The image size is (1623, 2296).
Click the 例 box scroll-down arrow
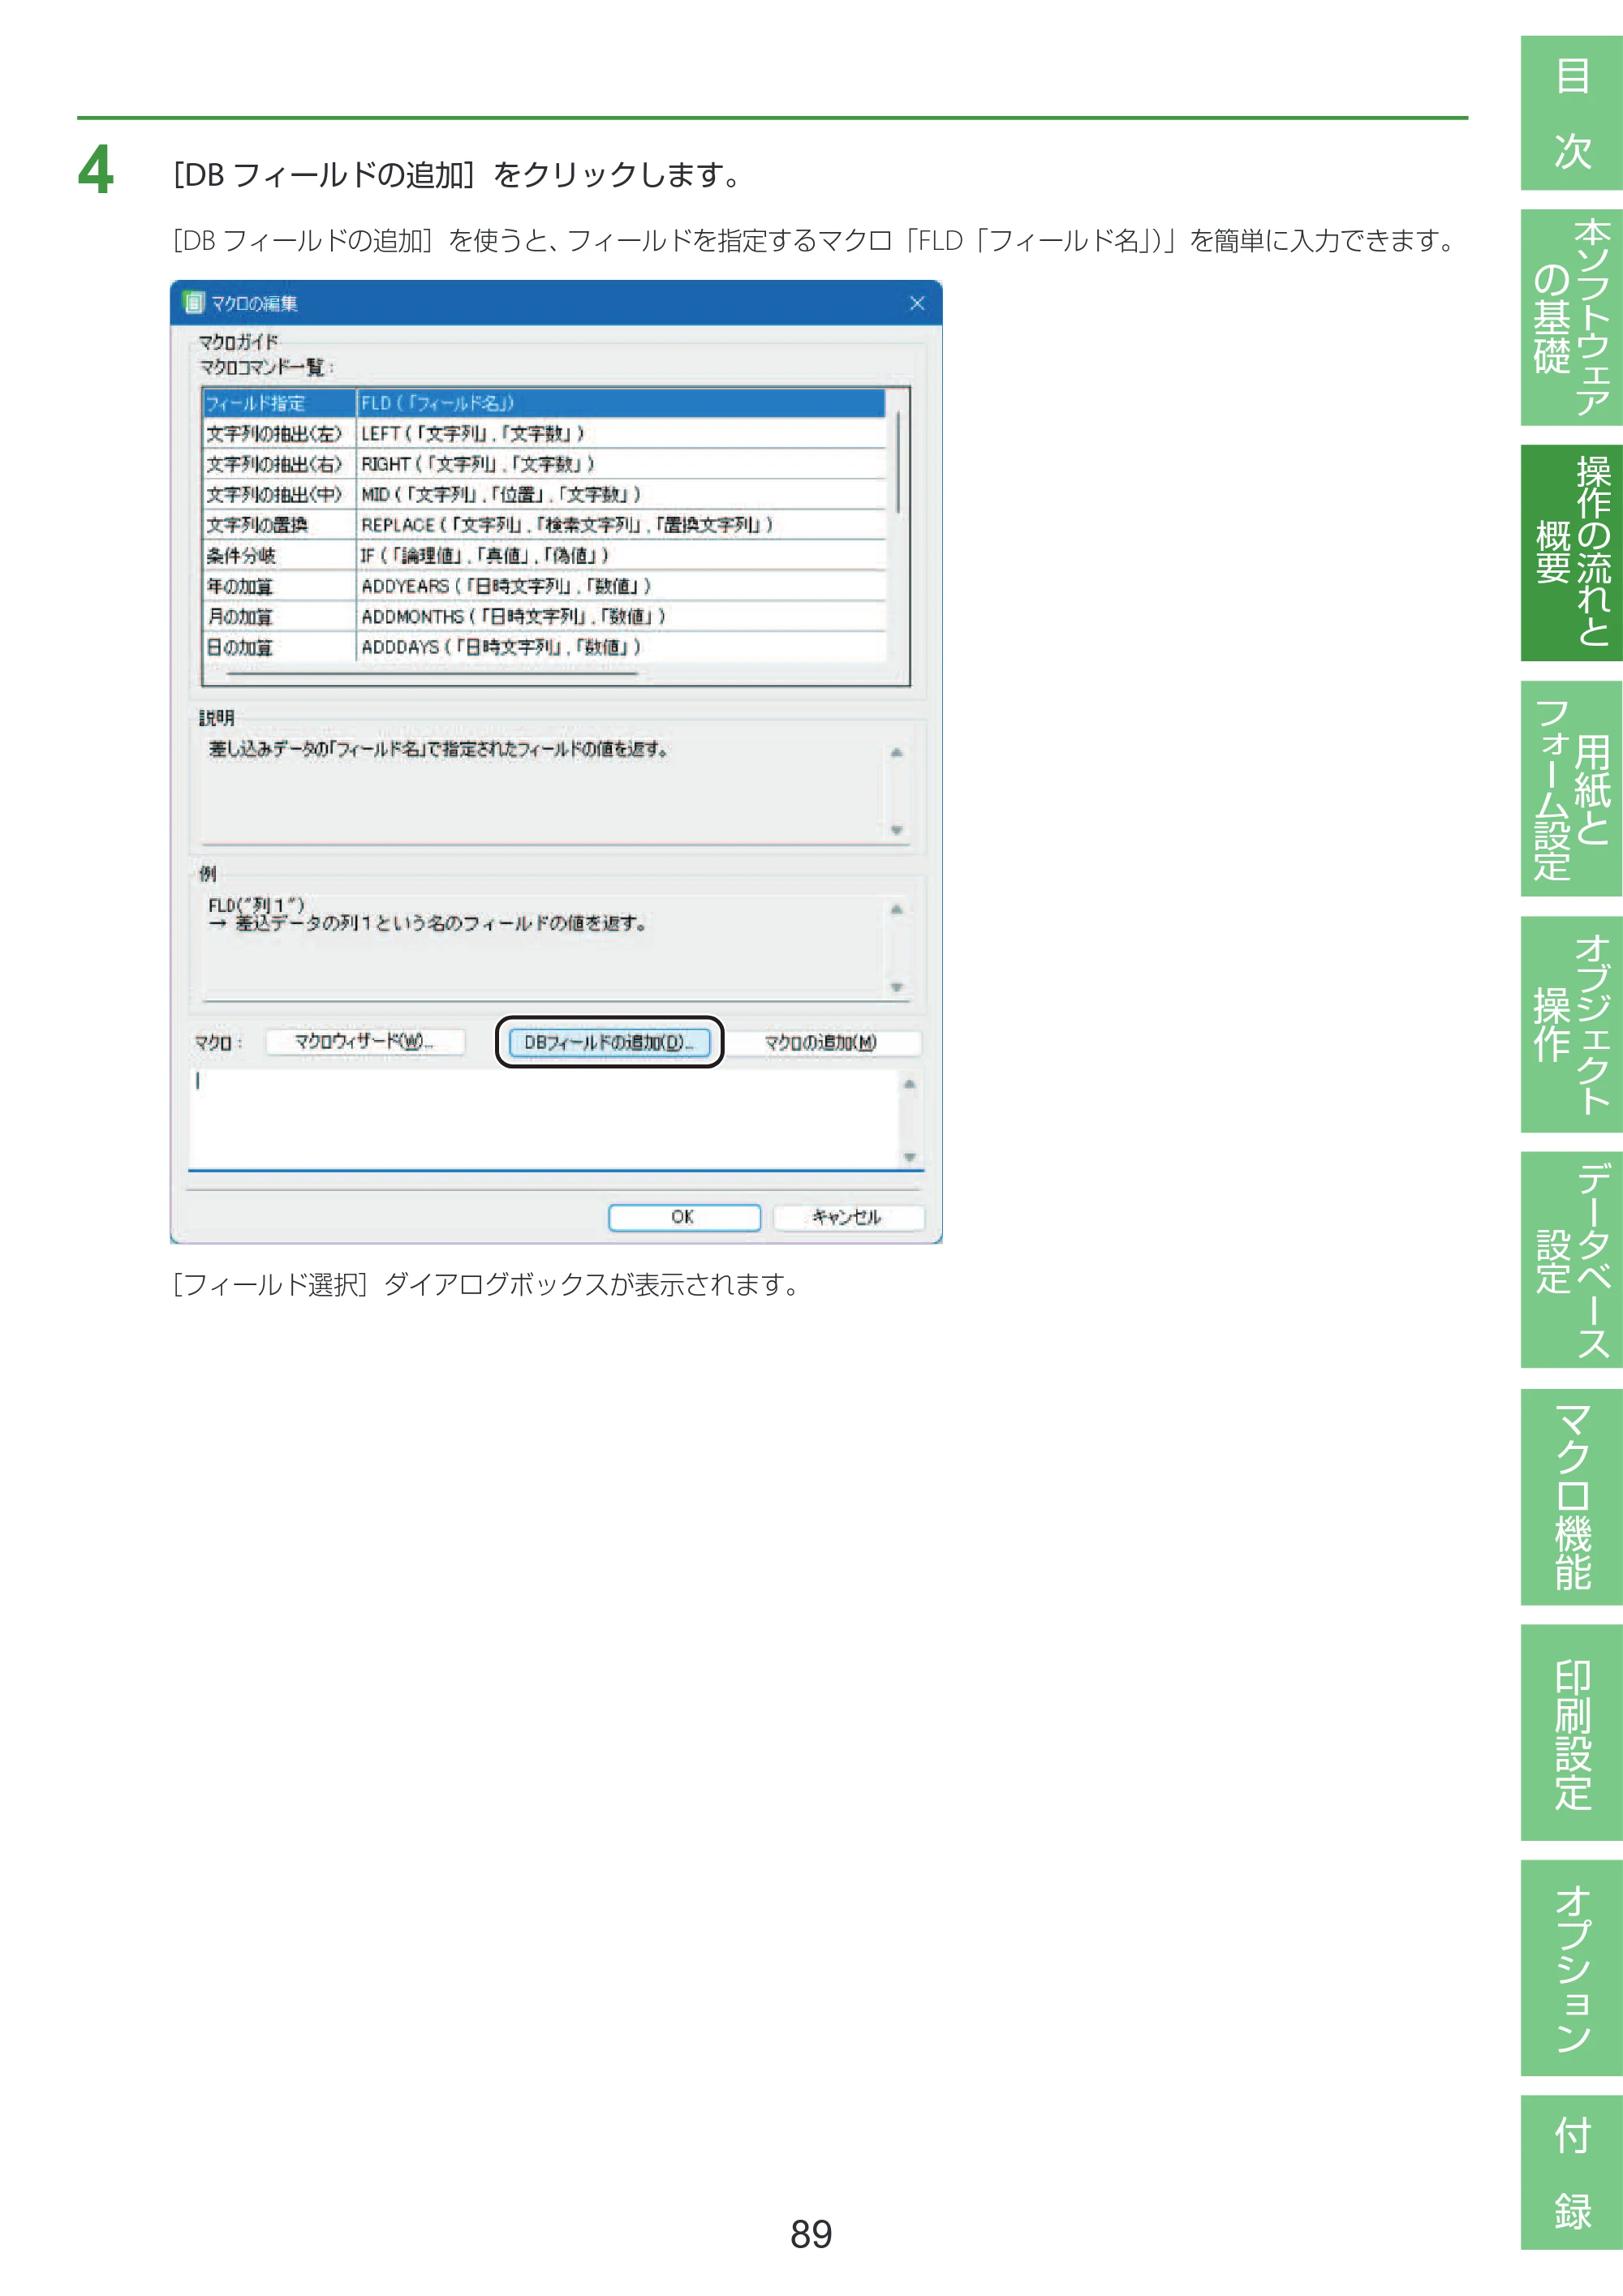(x=896, y=987)
